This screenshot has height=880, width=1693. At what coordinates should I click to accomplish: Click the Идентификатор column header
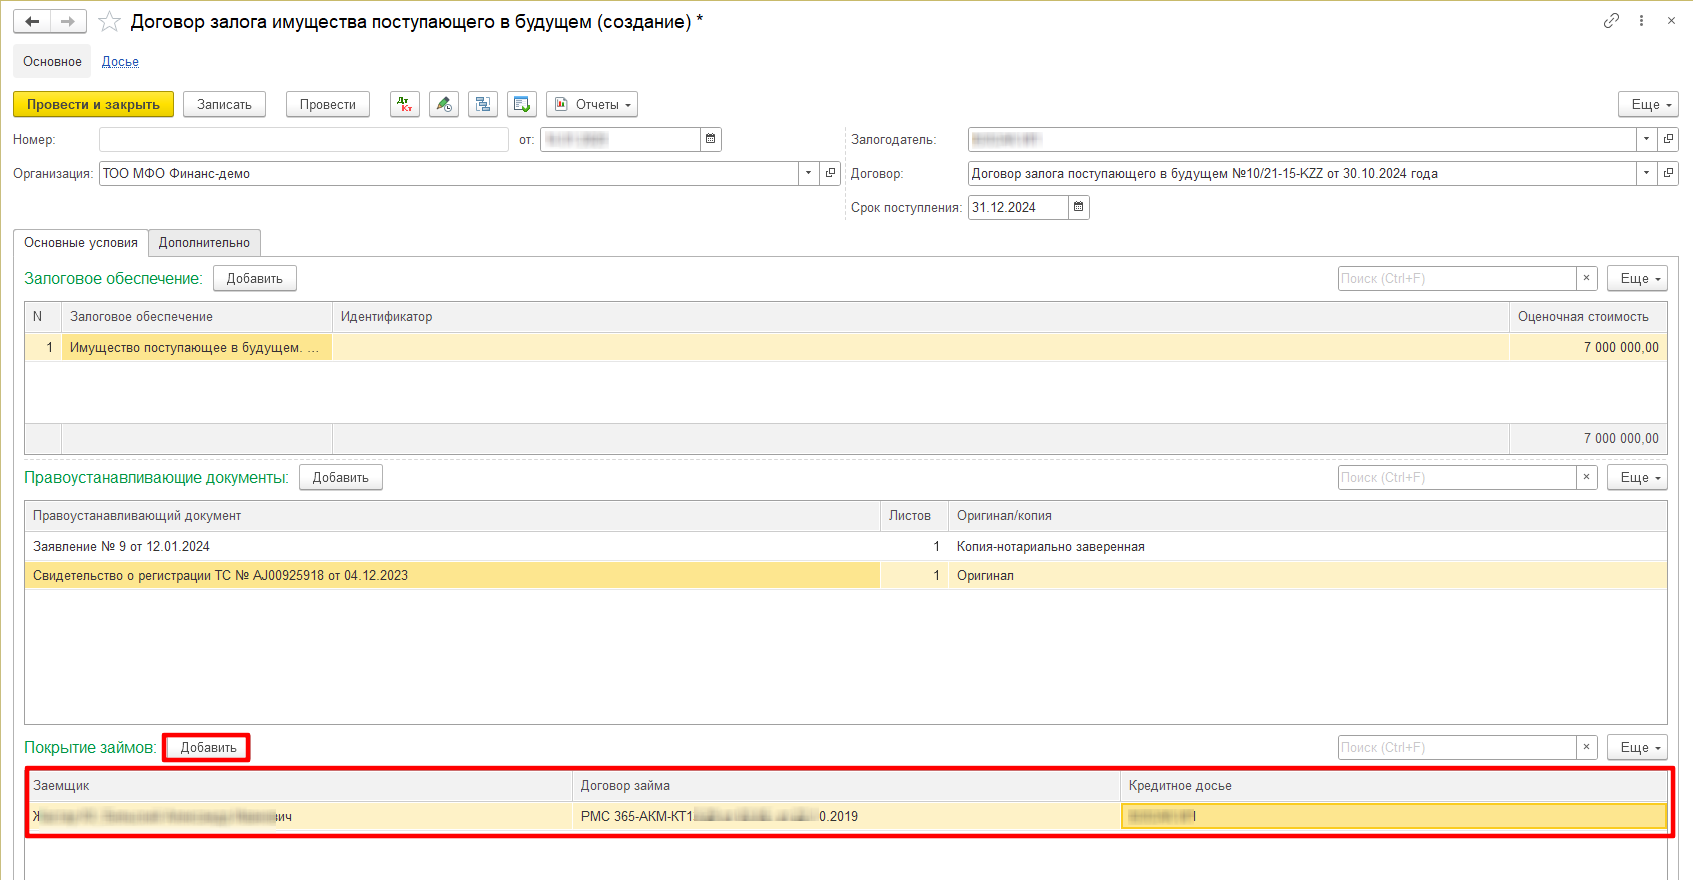coord(920,317)
